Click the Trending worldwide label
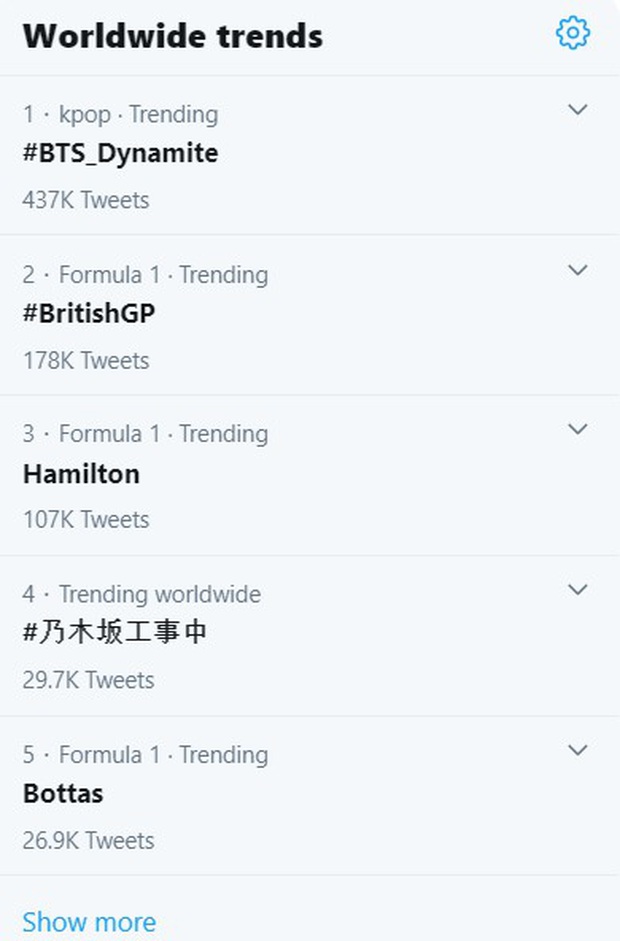This screenshot has width=620, height=941. pos(160,594)
